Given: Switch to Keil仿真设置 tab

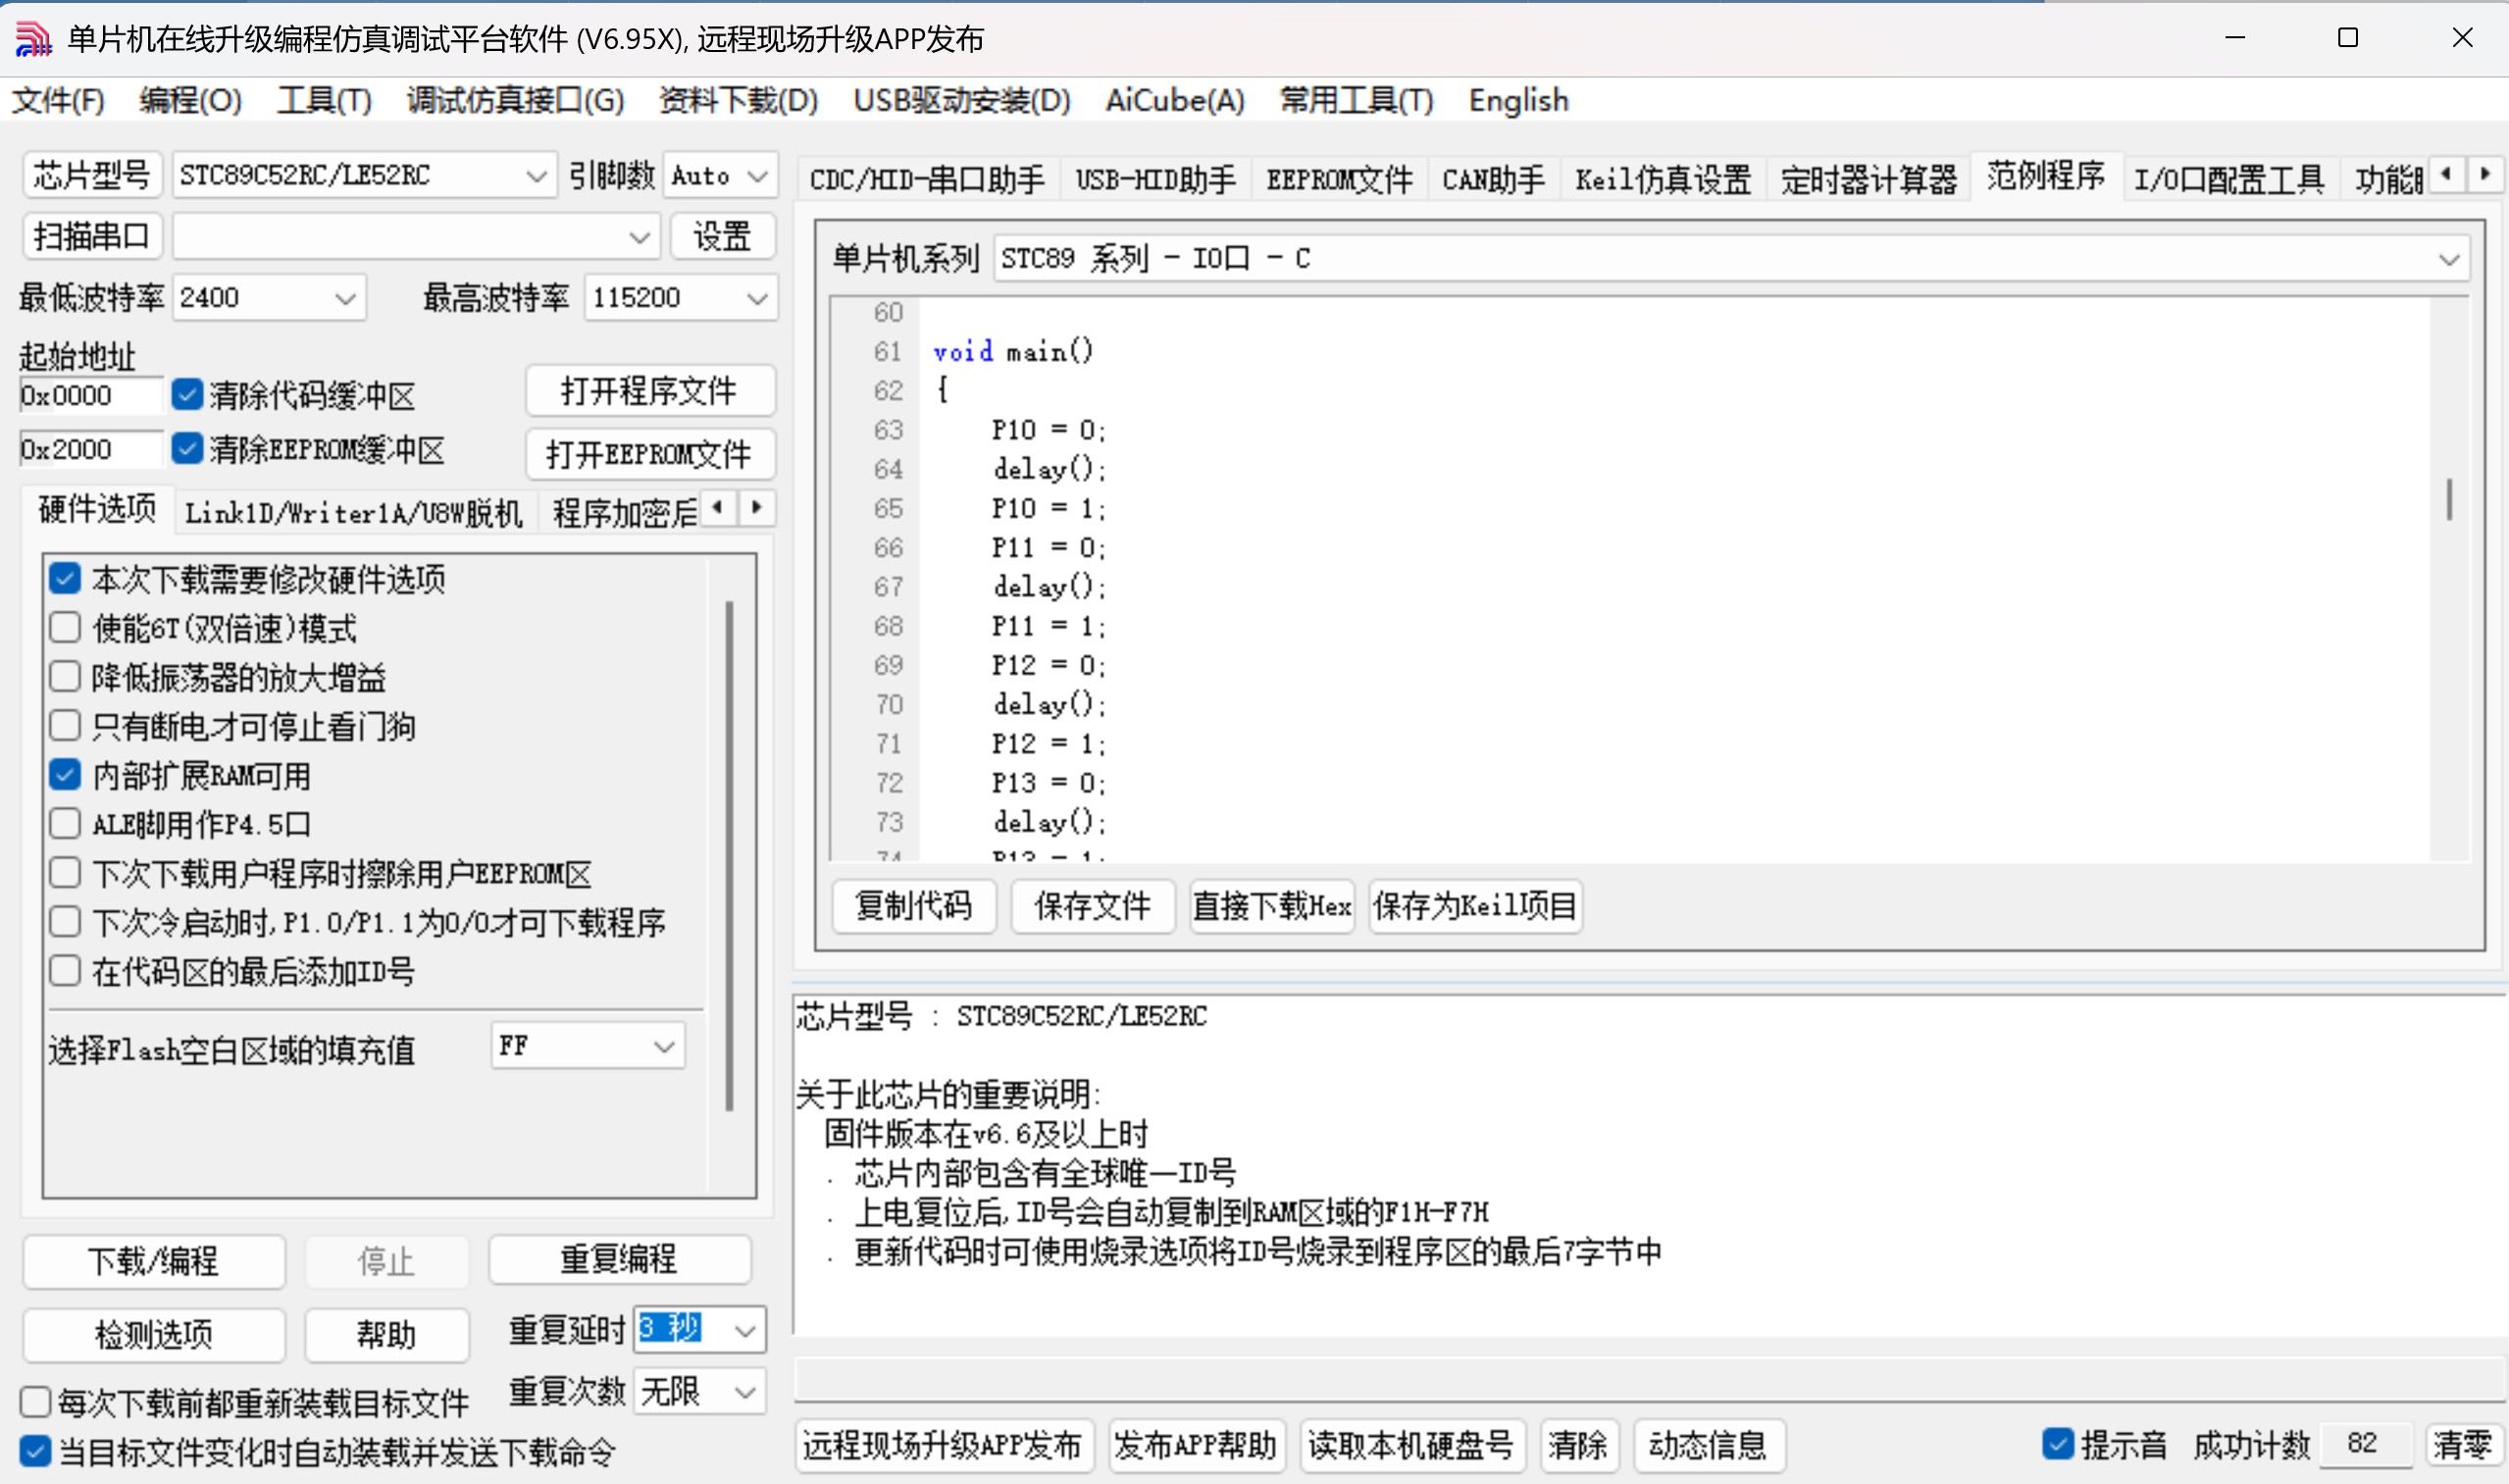Looking at the screenshot, I should [x=1663, y=179].
